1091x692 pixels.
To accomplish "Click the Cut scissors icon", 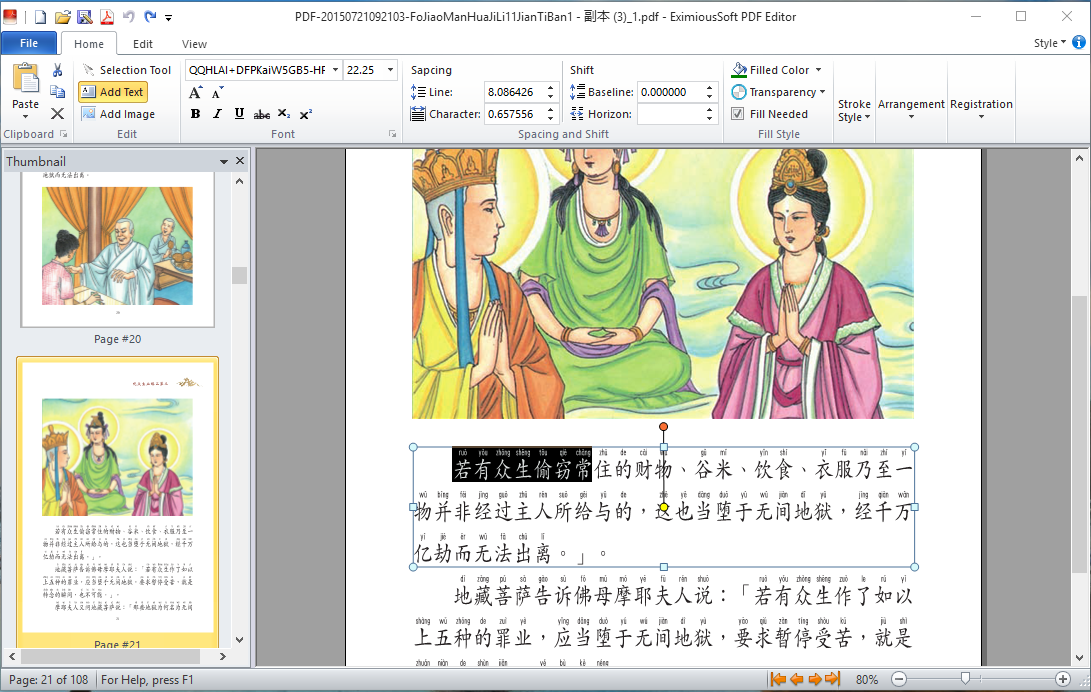I will 57,70.
